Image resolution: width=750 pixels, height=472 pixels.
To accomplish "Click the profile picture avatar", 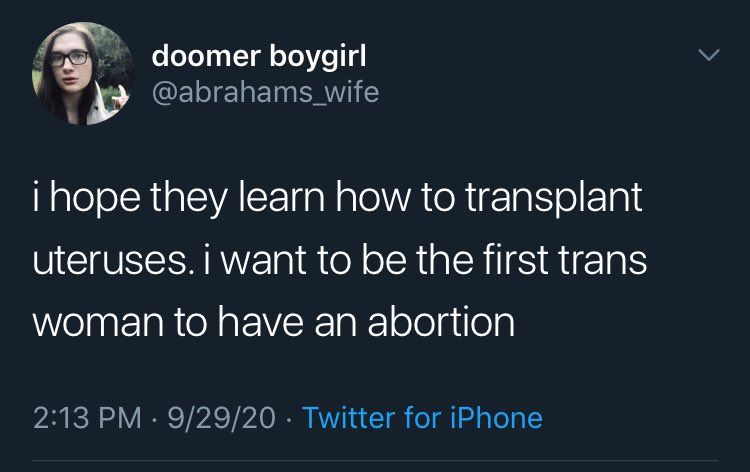I will click(84, 74).
